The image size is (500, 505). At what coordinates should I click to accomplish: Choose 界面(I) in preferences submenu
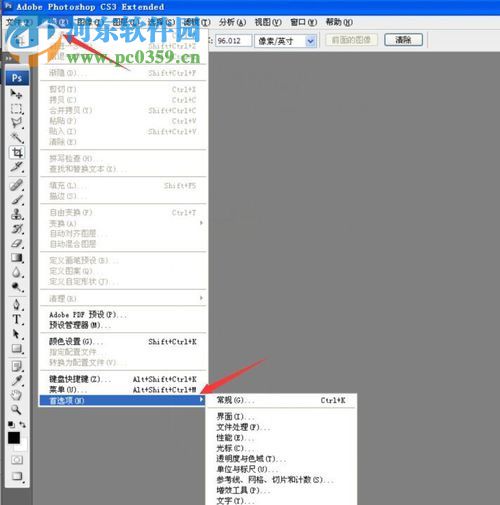281,417
